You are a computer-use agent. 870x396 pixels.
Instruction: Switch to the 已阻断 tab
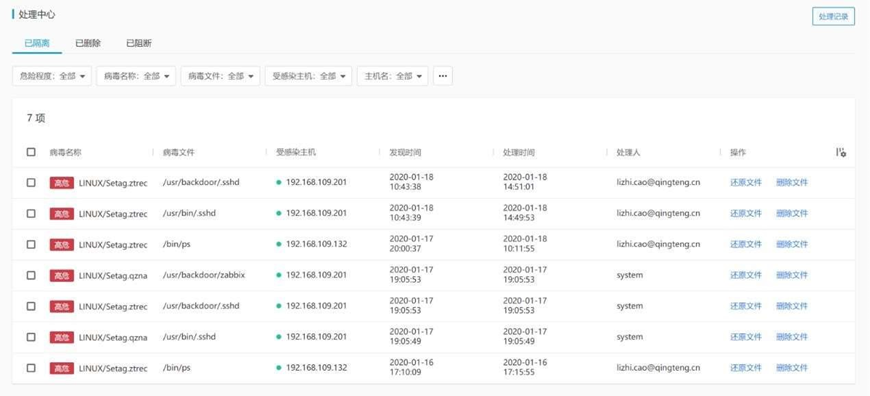139,43
